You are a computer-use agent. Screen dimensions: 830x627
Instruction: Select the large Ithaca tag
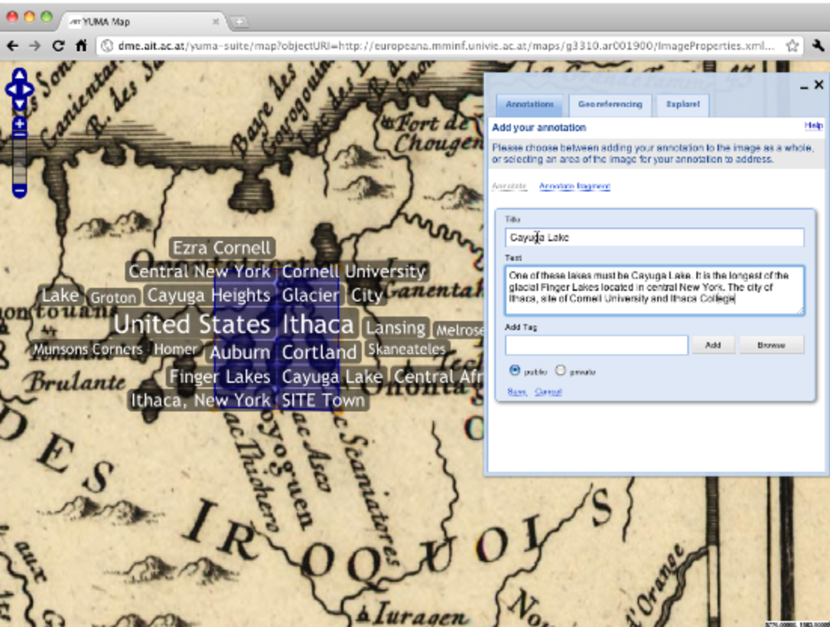318,324
